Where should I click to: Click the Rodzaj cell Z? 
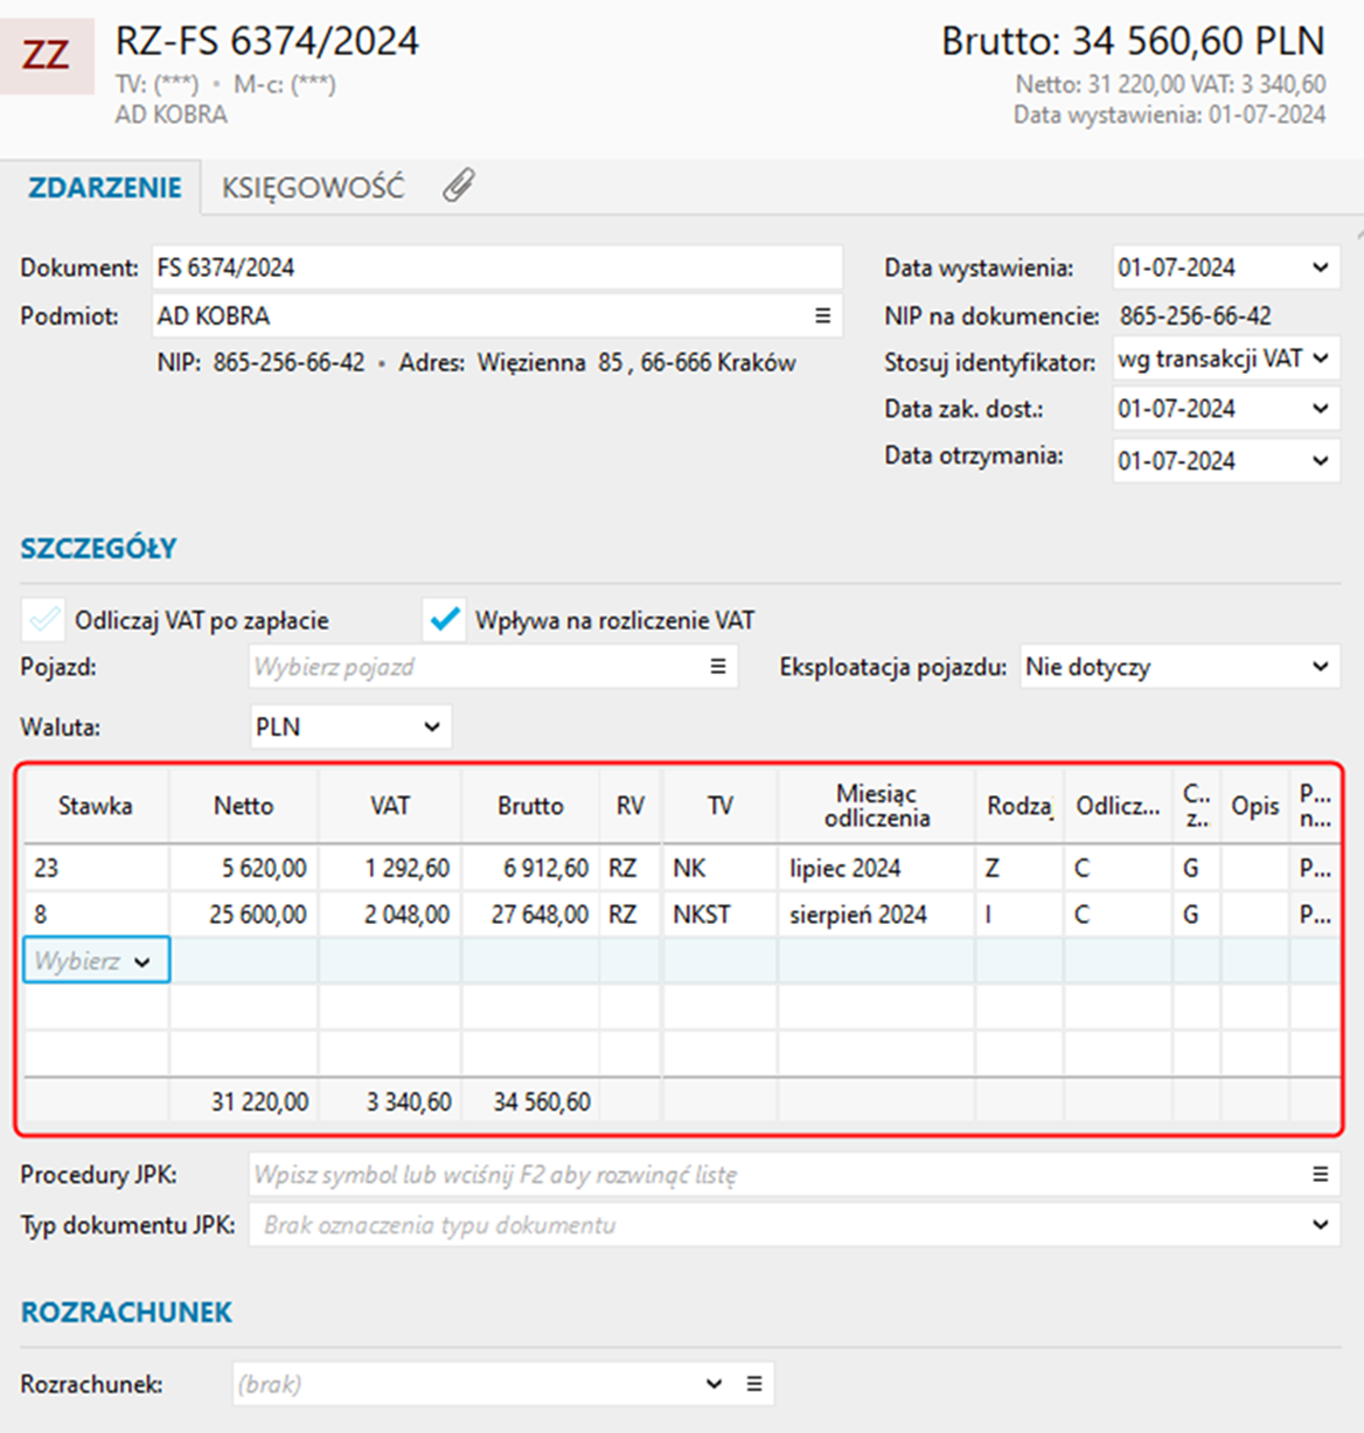click(x=1020, y=868)
